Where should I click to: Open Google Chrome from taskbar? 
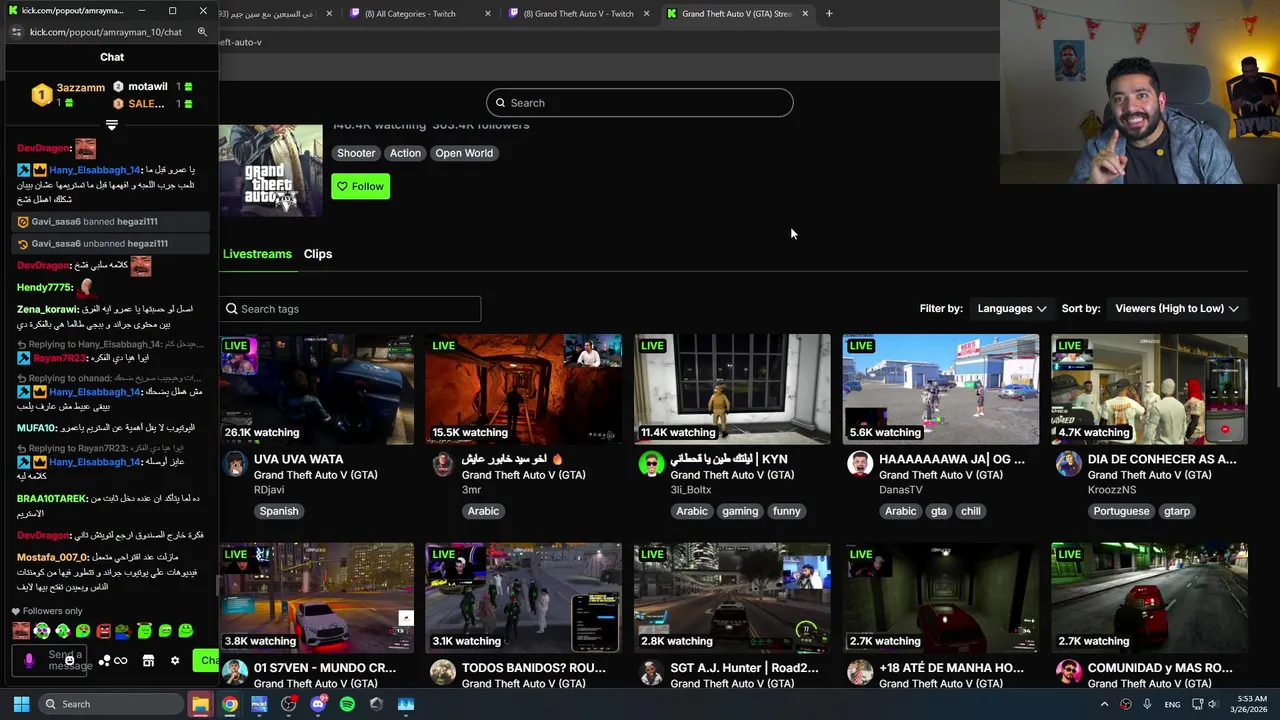click(x=230, y=704)
